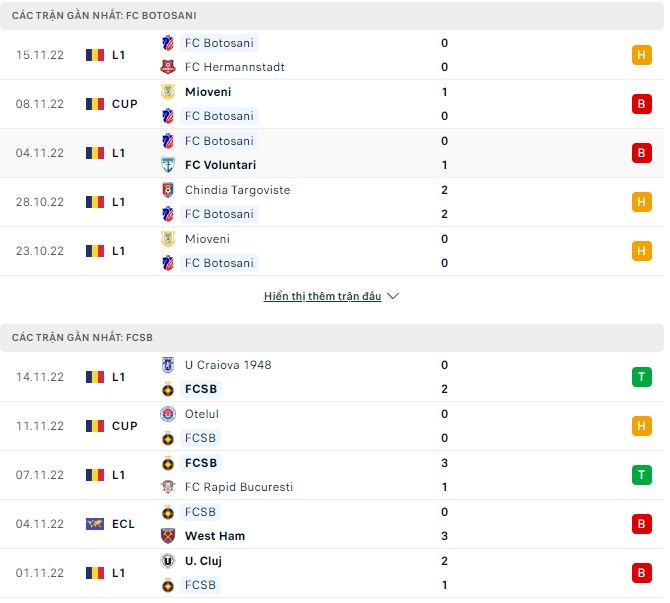Click orange H badge for Hermannstadt match
This screenshot has width=670, height=603.
641,55
